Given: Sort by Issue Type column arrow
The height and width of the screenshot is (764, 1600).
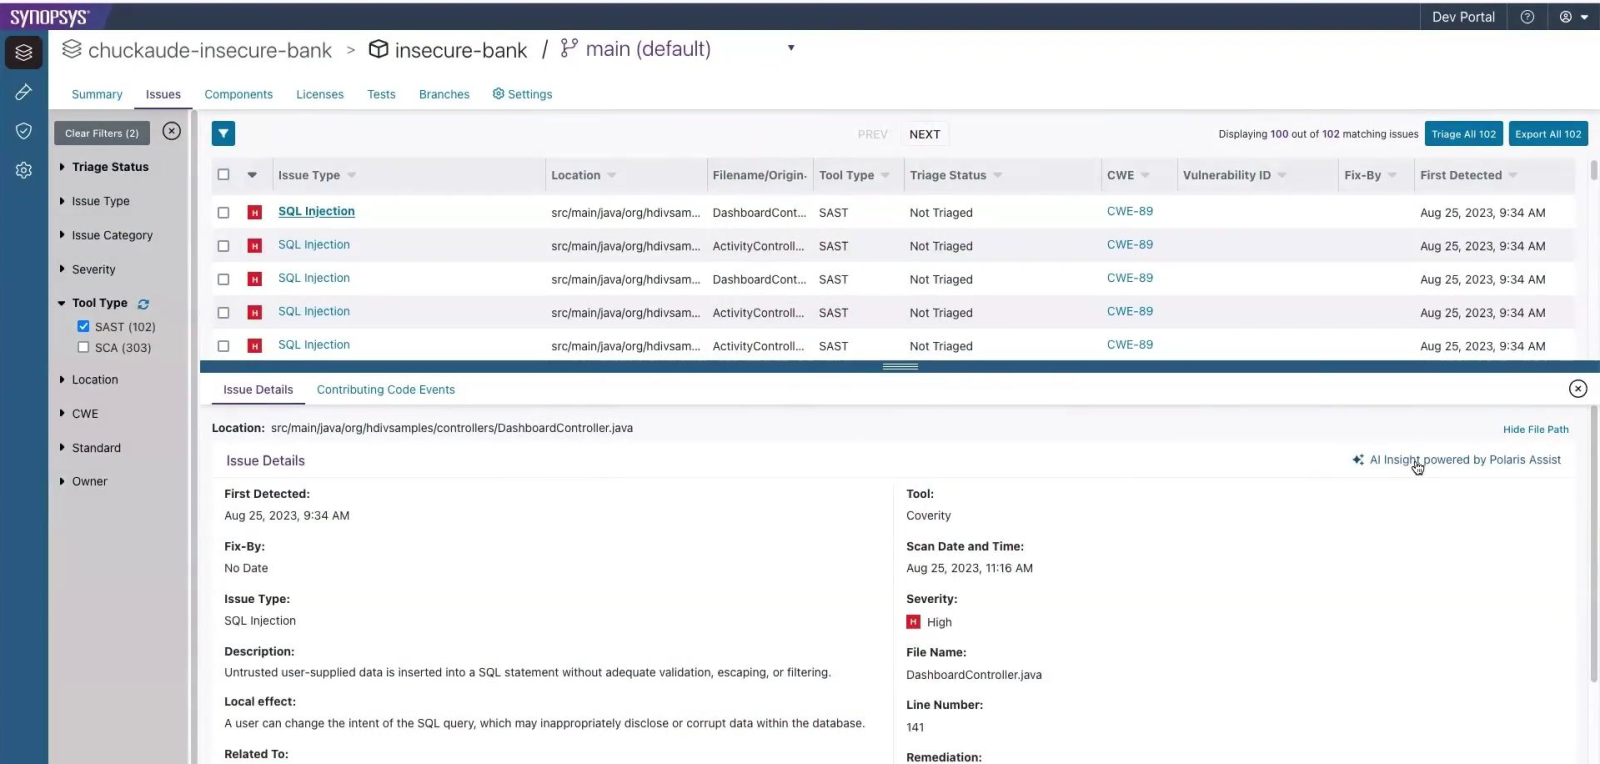Looking at the screenshot, I should [351, 175].
